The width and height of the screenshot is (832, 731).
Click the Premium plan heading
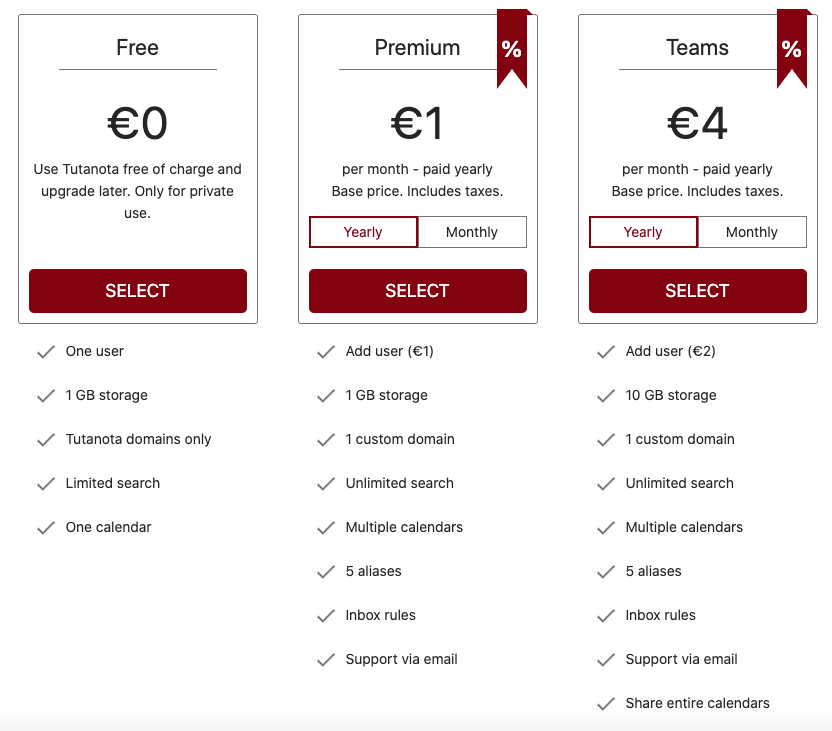(418, 48)
